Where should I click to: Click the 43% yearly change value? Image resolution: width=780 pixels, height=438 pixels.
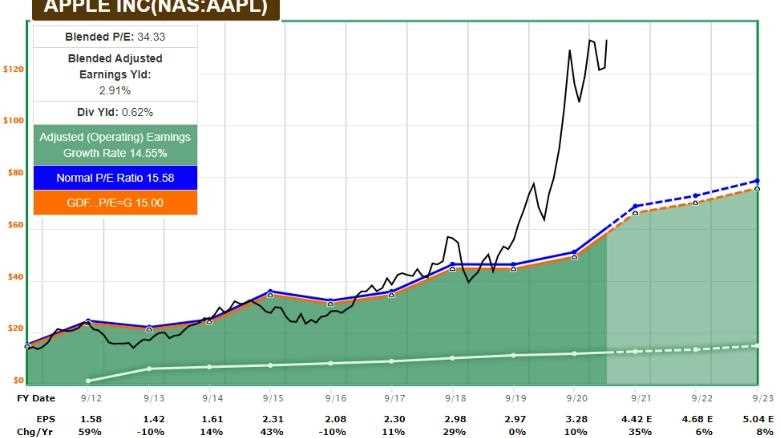click(272, 432)
